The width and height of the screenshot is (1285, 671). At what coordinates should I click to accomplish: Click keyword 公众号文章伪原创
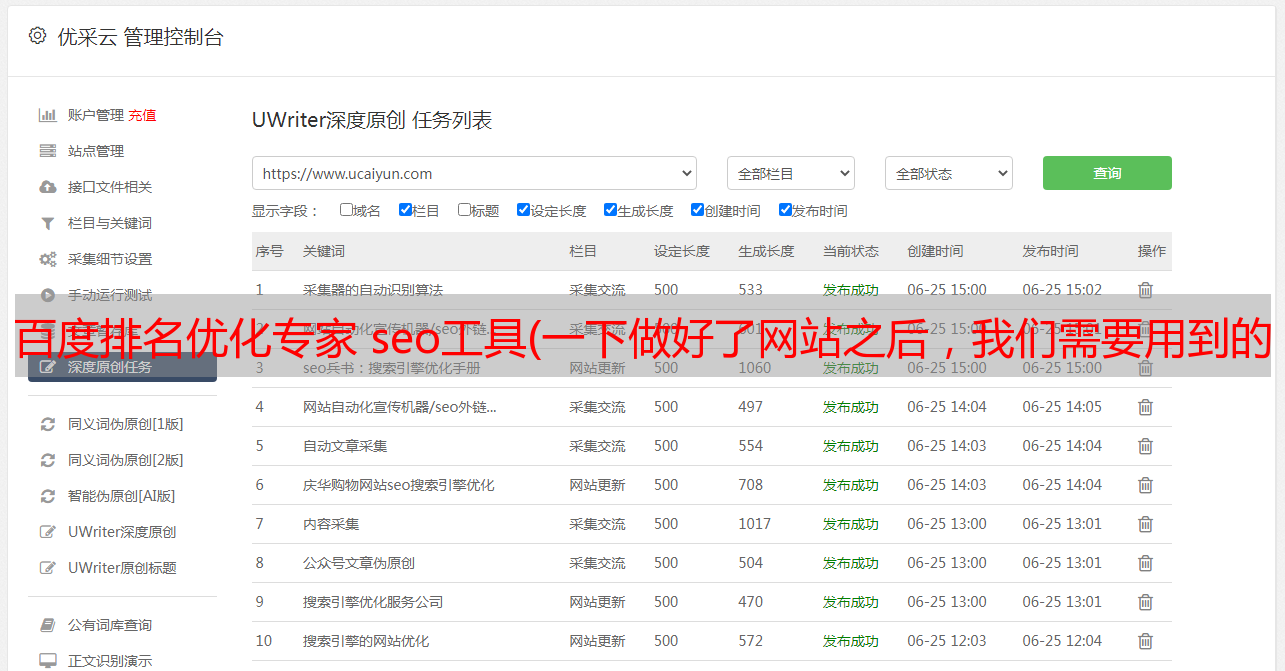[359, 563]
